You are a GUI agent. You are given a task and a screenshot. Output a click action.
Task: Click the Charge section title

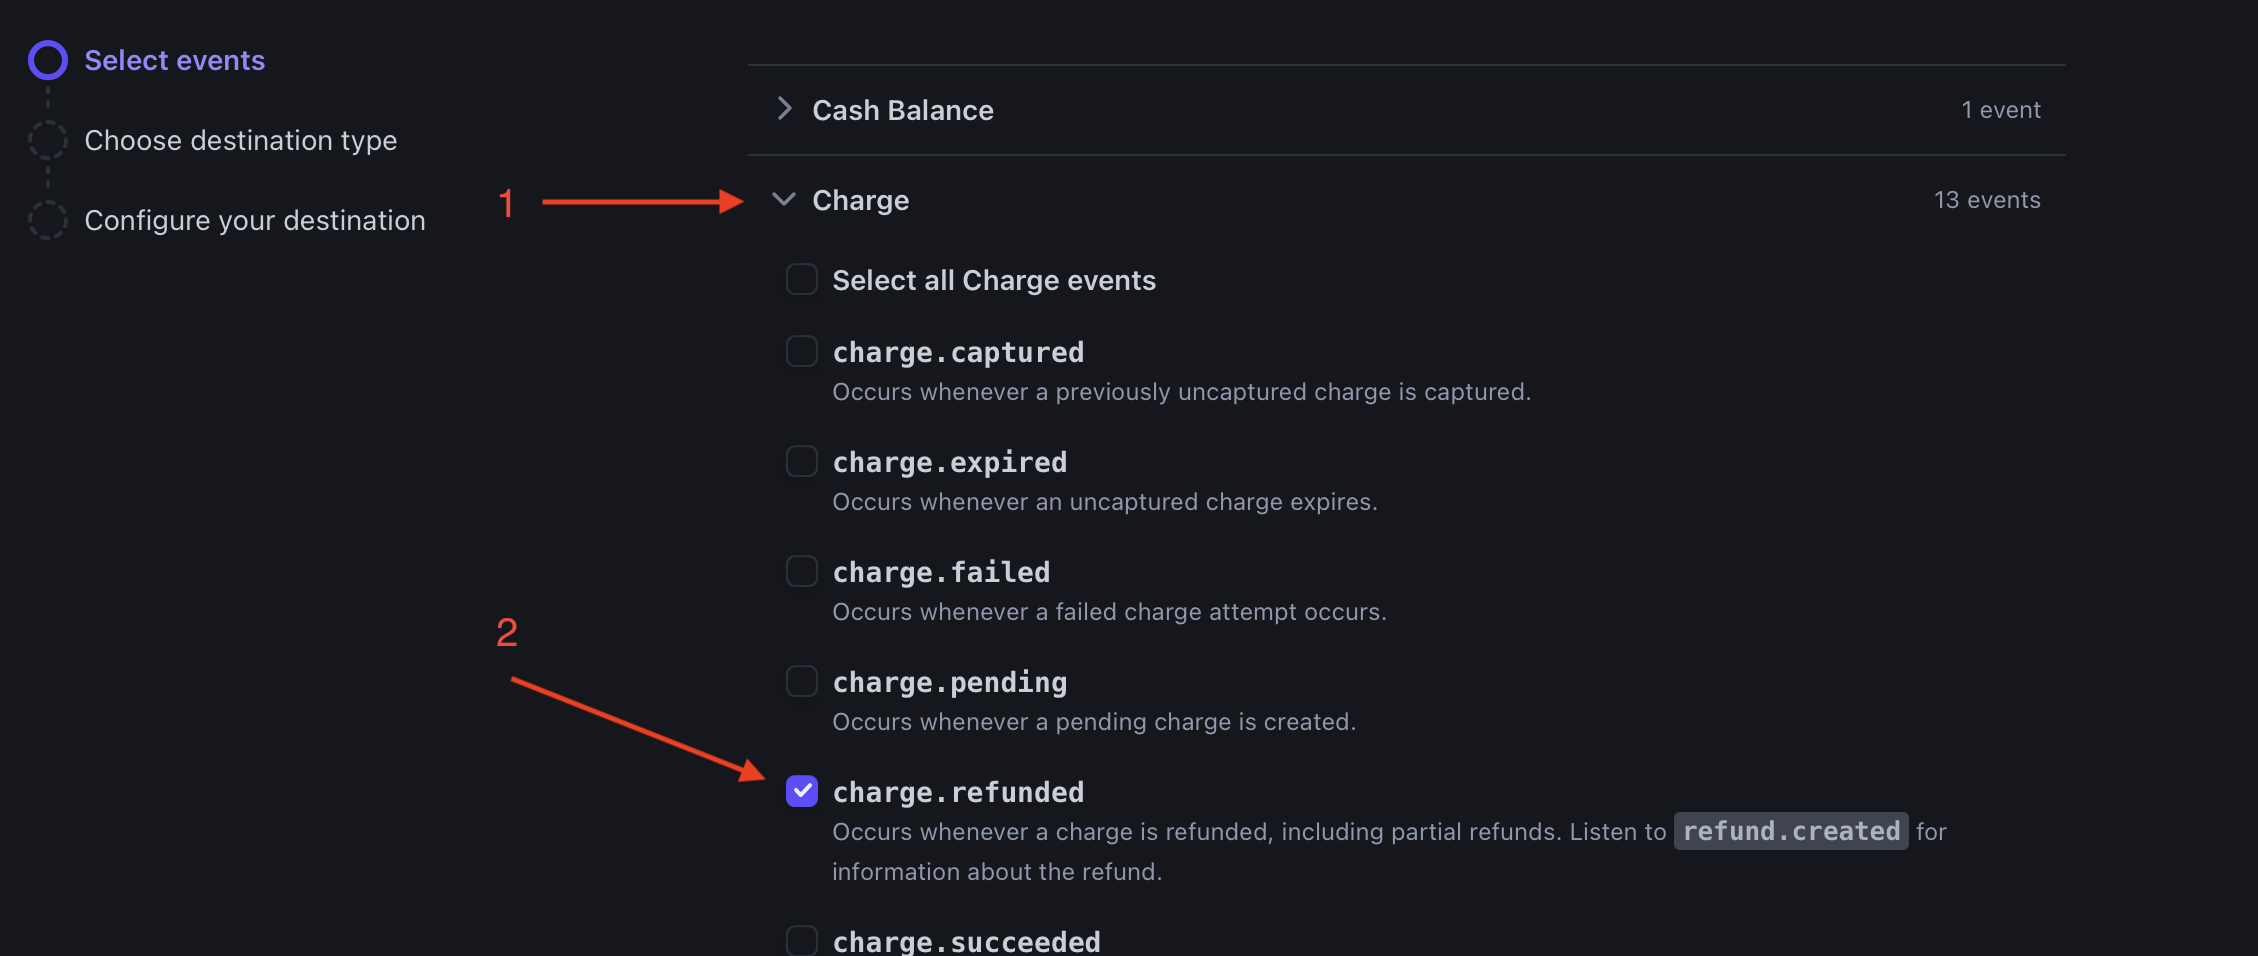(x=861, y=200)
